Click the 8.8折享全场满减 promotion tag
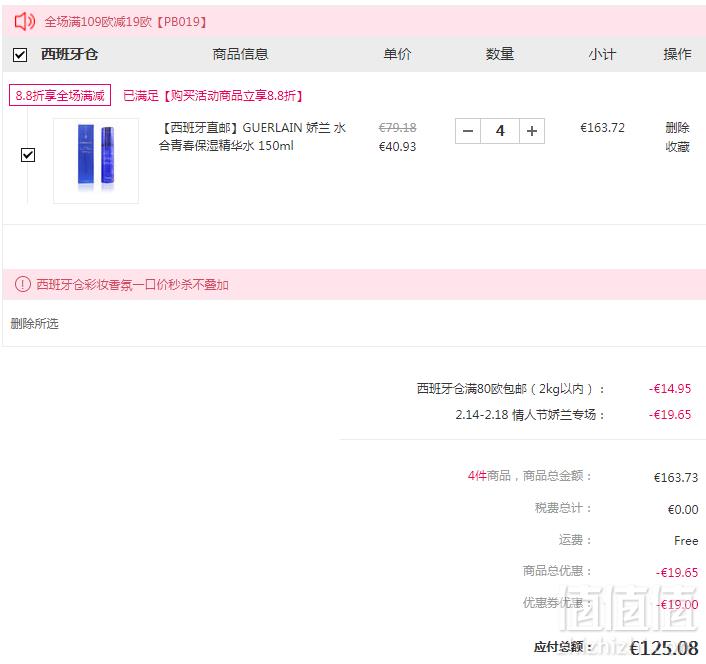This screenshot has height=664, width=706. 60,95
